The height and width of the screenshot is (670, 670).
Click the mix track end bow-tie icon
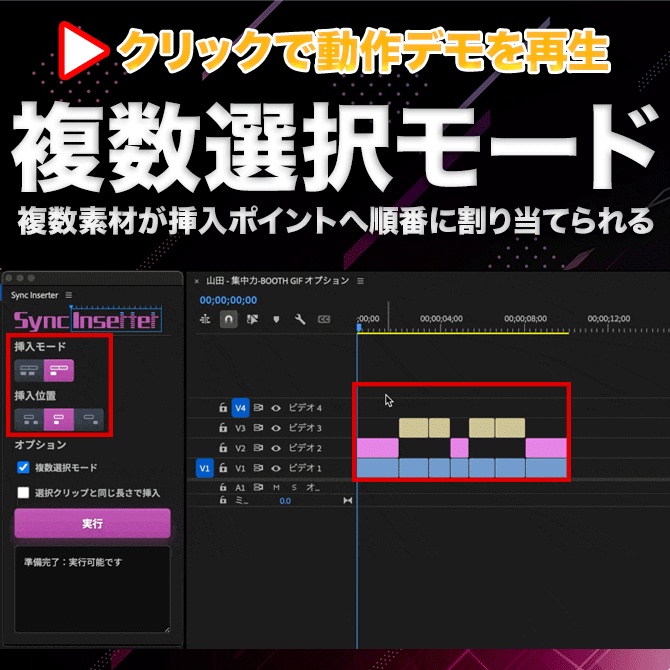pyautogui.click(x=348, y=500)
